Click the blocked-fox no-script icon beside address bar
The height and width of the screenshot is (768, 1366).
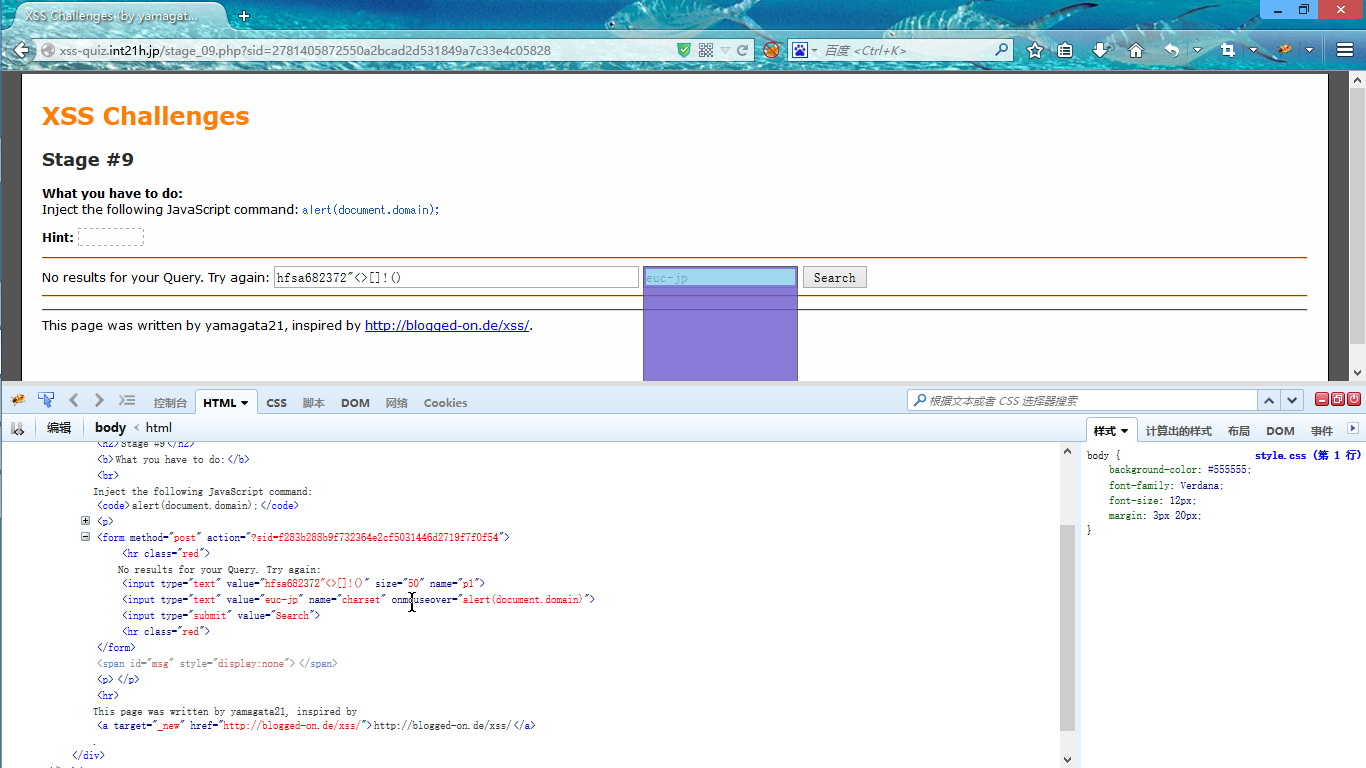point(771,50)
